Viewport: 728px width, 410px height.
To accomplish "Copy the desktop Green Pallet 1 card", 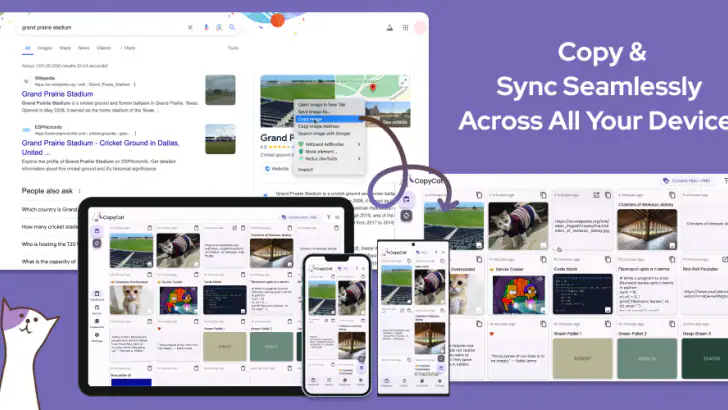I will 608,324.
